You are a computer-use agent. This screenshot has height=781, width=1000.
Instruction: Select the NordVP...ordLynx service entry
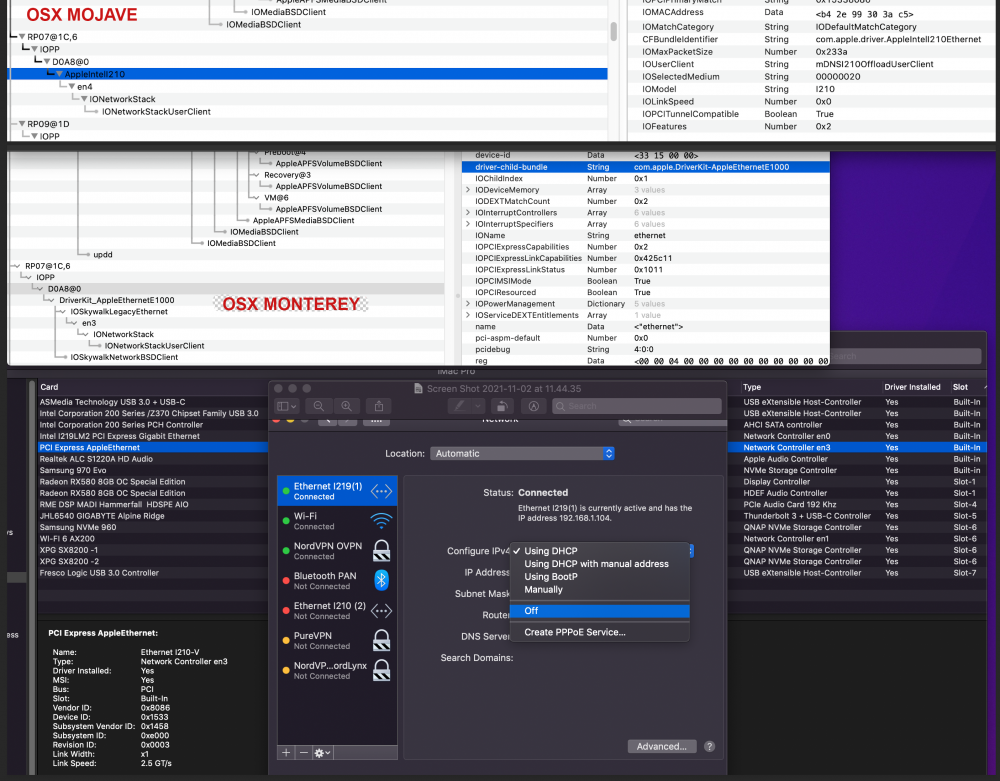click(x=337, y=671)
